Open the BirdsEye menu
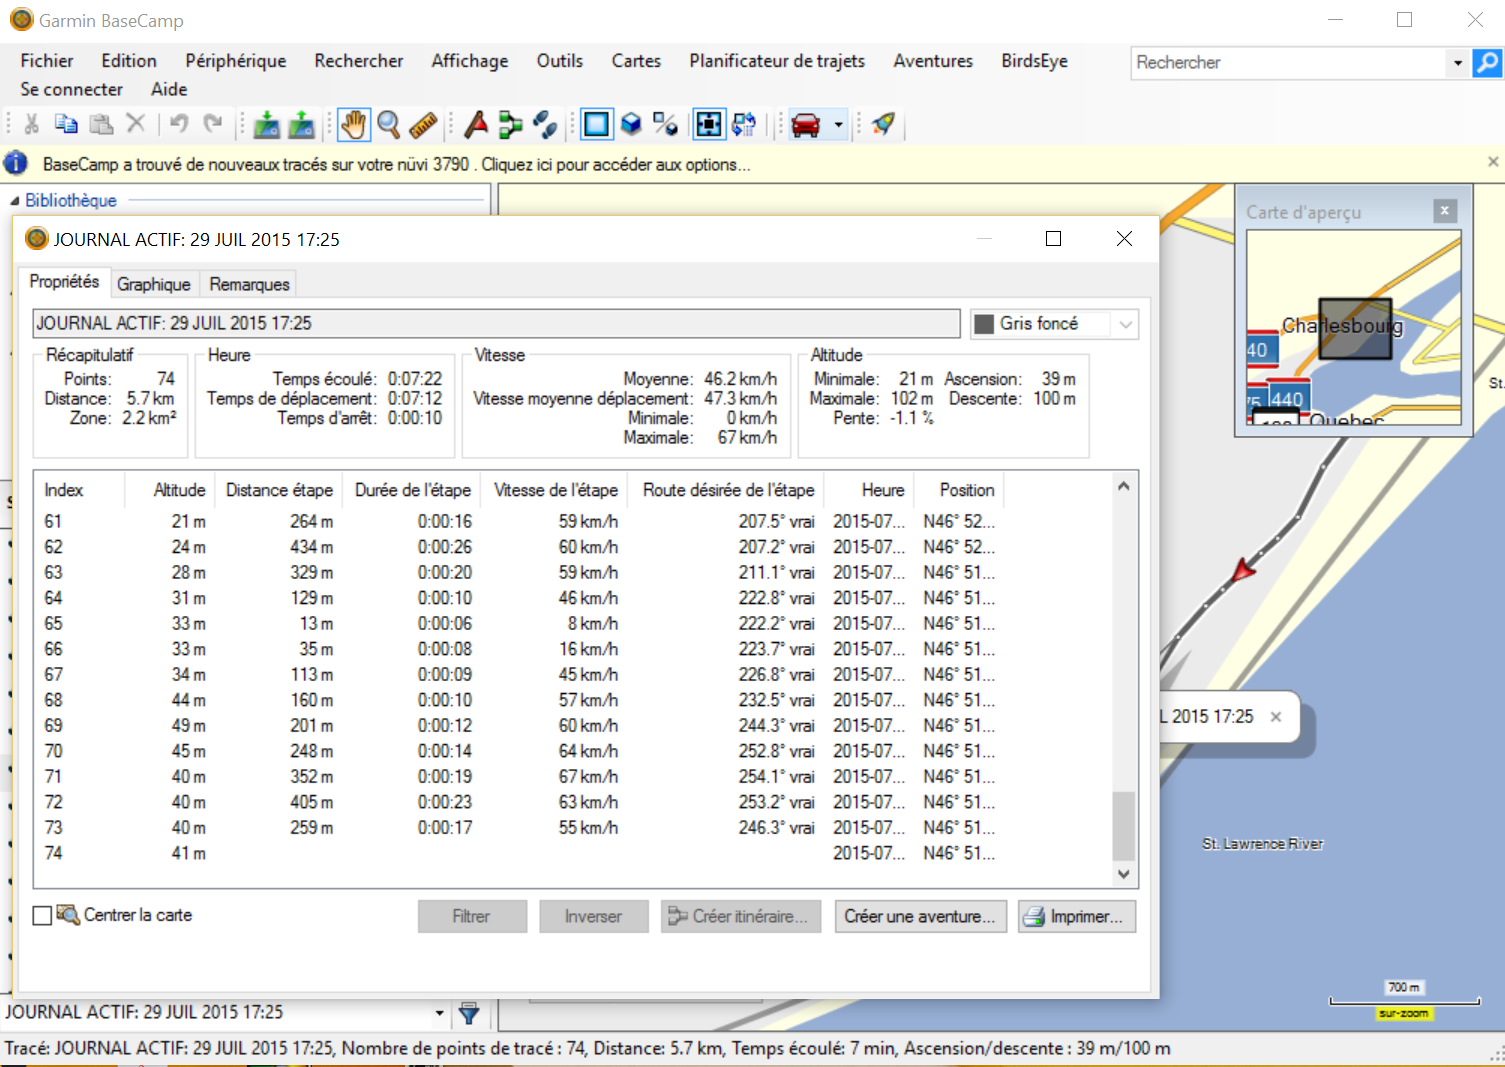 point(1034,61)
